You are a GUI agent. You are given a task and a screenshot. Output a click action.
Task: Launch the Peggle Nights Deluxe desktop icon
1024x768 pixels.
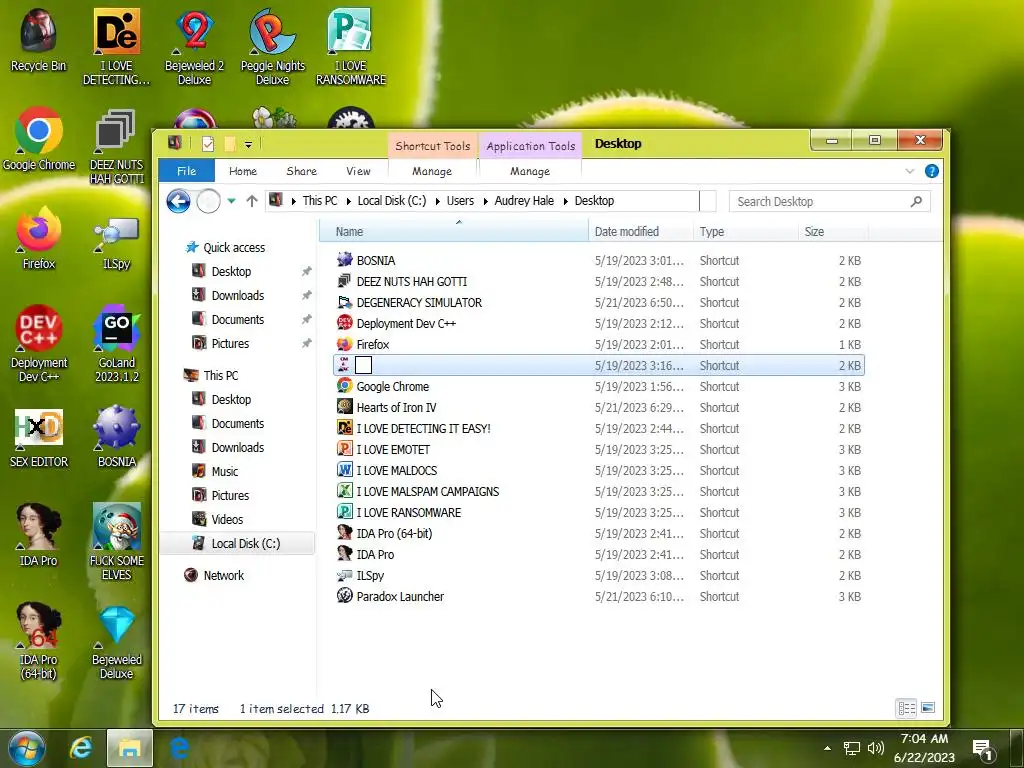pos(272,46)
